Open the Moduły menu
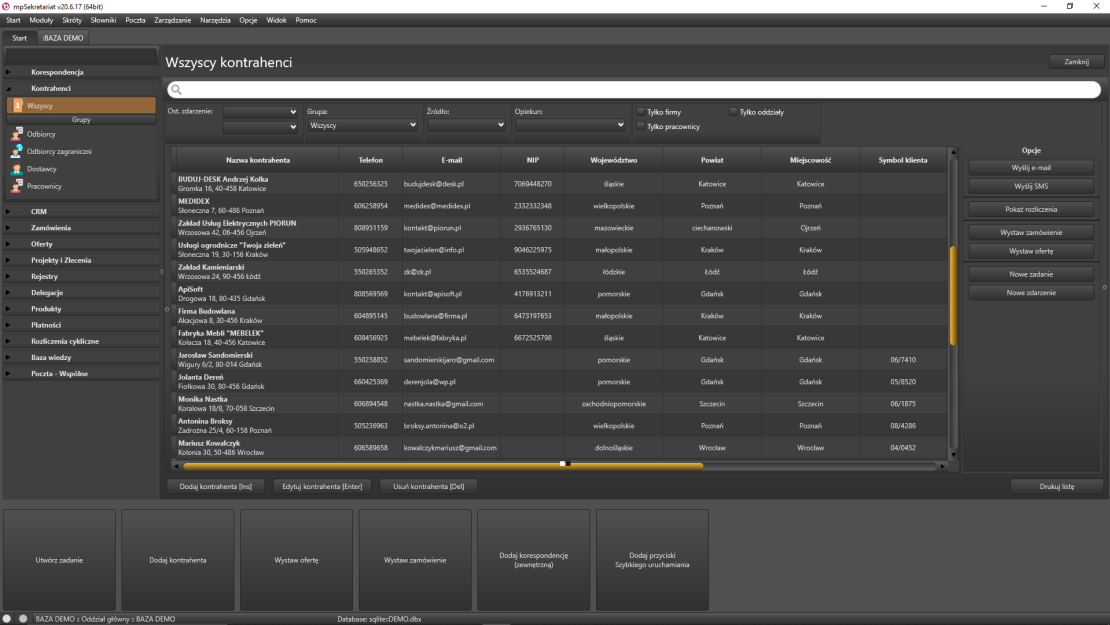1110x625 pixels. [x=41, y=21]
